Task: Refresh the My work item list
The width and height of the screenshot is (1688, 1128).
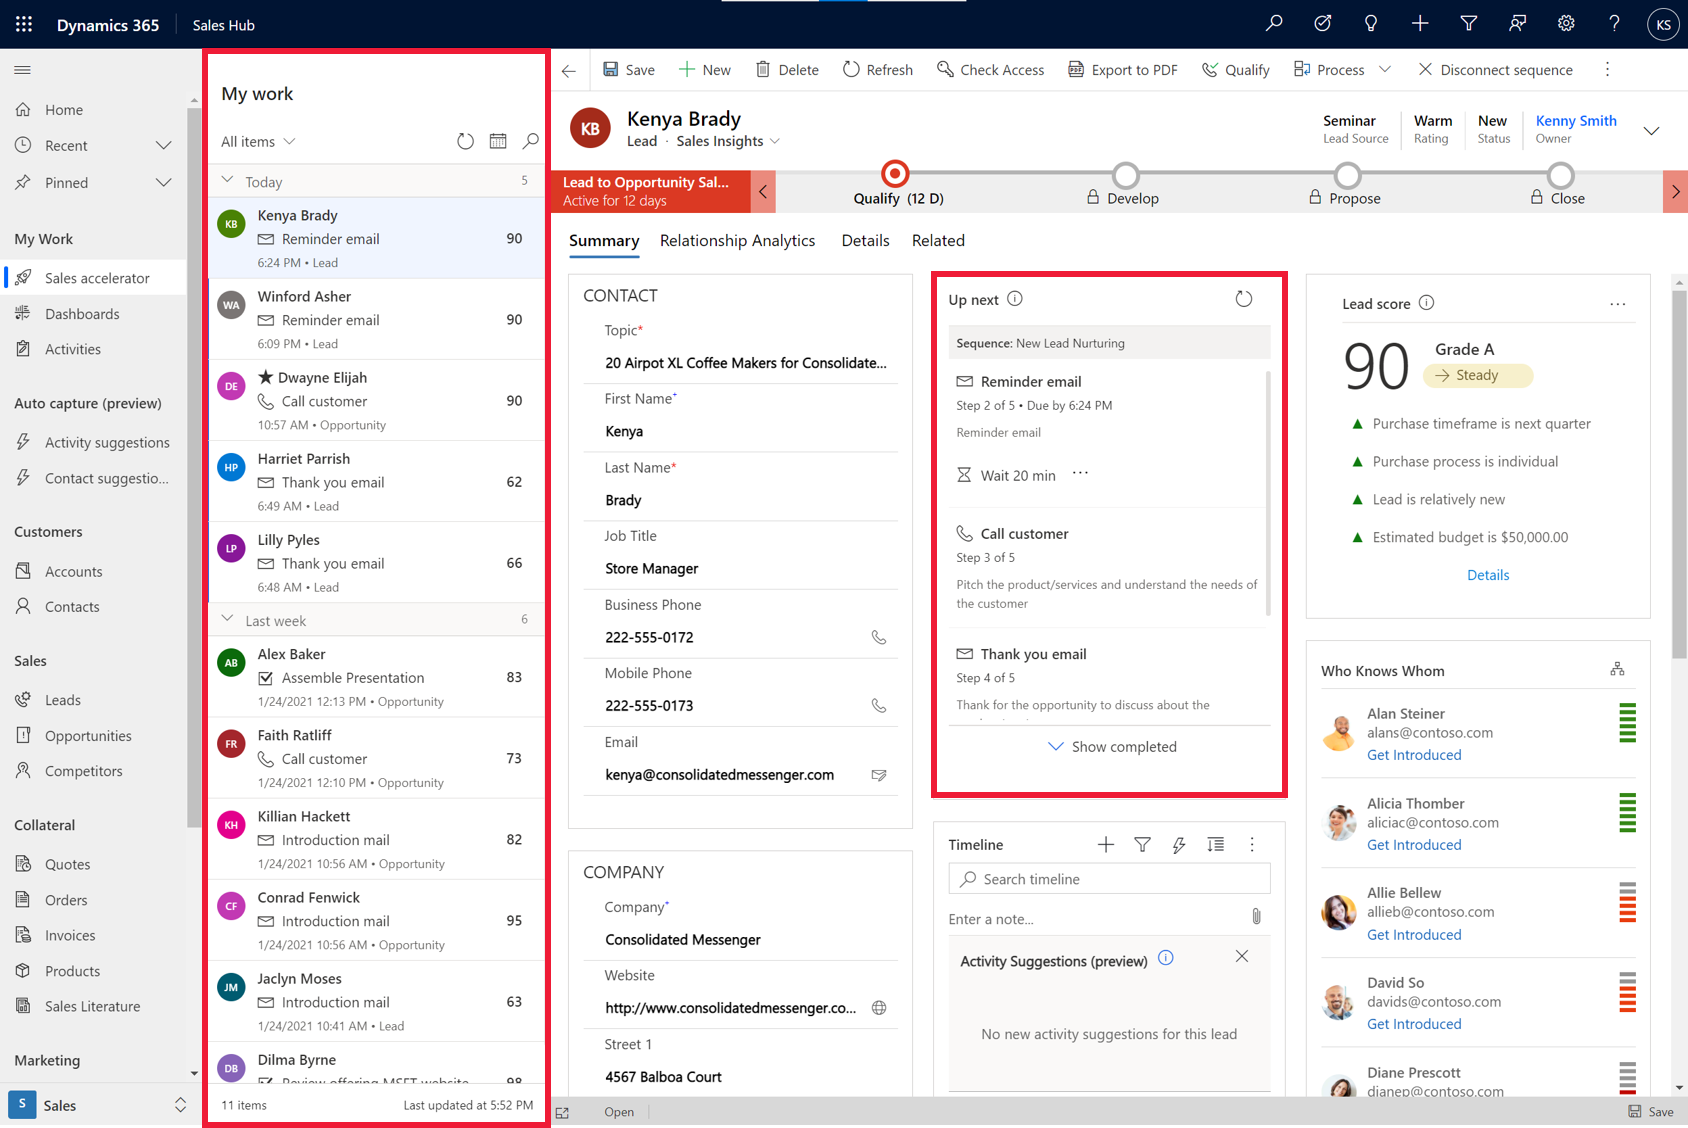Action: (x=465, y=141)
